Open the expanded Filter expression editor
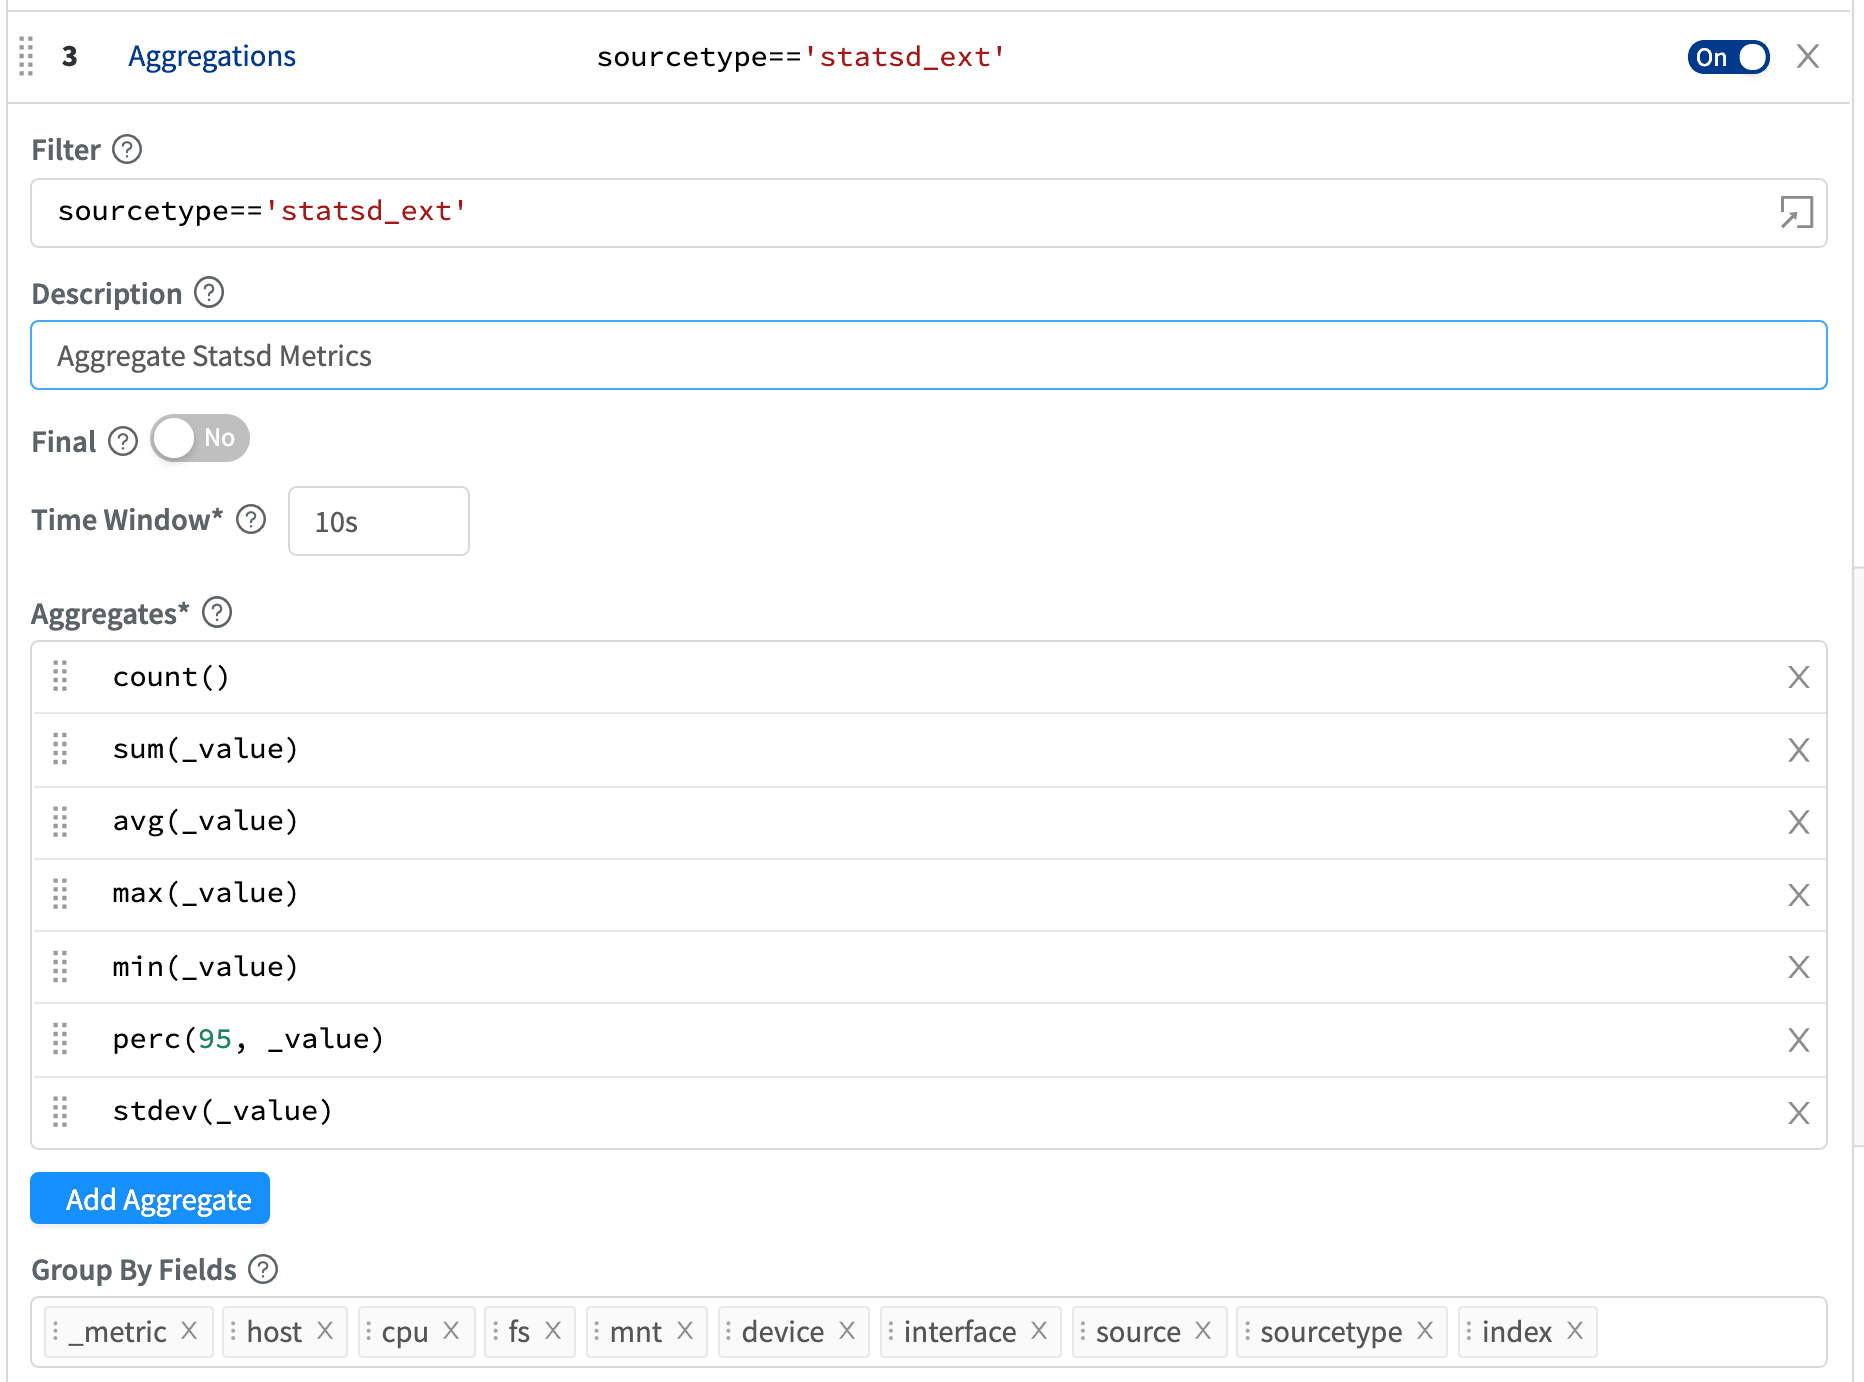 click(x=1796, y=212)
